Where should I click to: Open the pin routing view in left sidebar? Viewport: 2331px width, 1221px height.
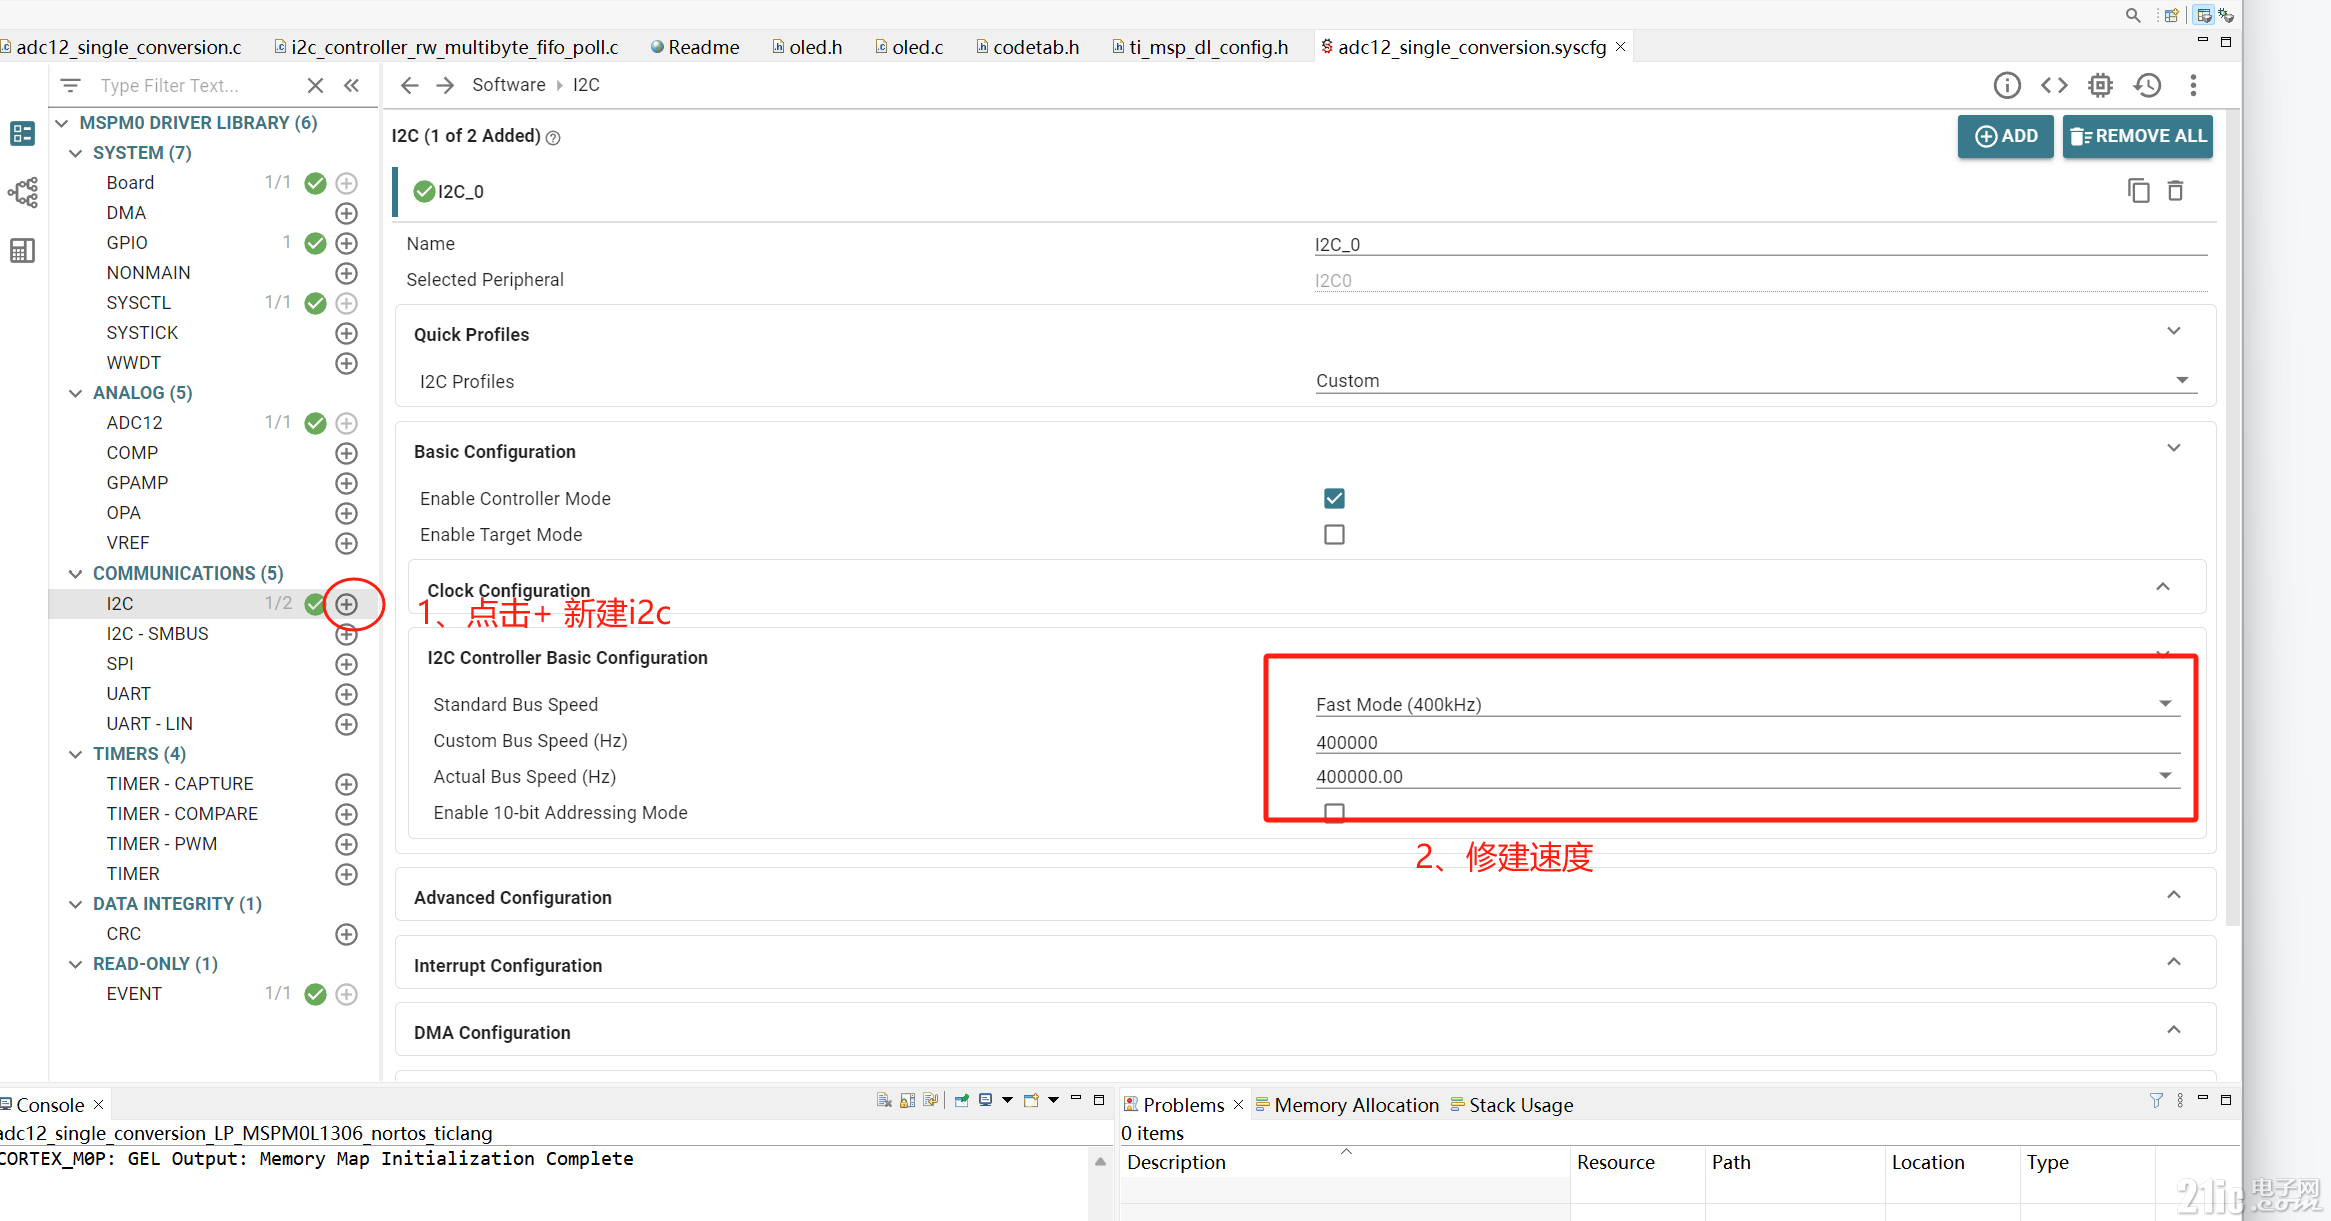(23, 192)
